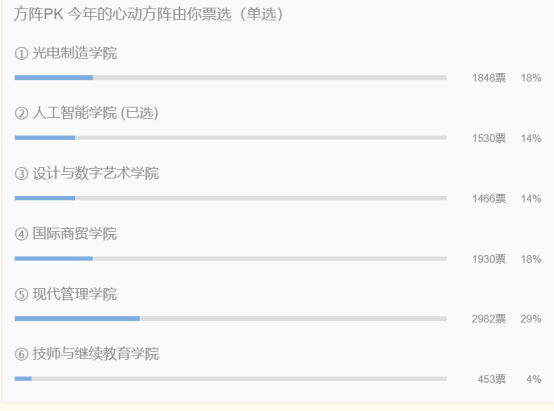Click the 453票 vote count
The width and height of the screenshot is (554, 411).
point(492,379)
